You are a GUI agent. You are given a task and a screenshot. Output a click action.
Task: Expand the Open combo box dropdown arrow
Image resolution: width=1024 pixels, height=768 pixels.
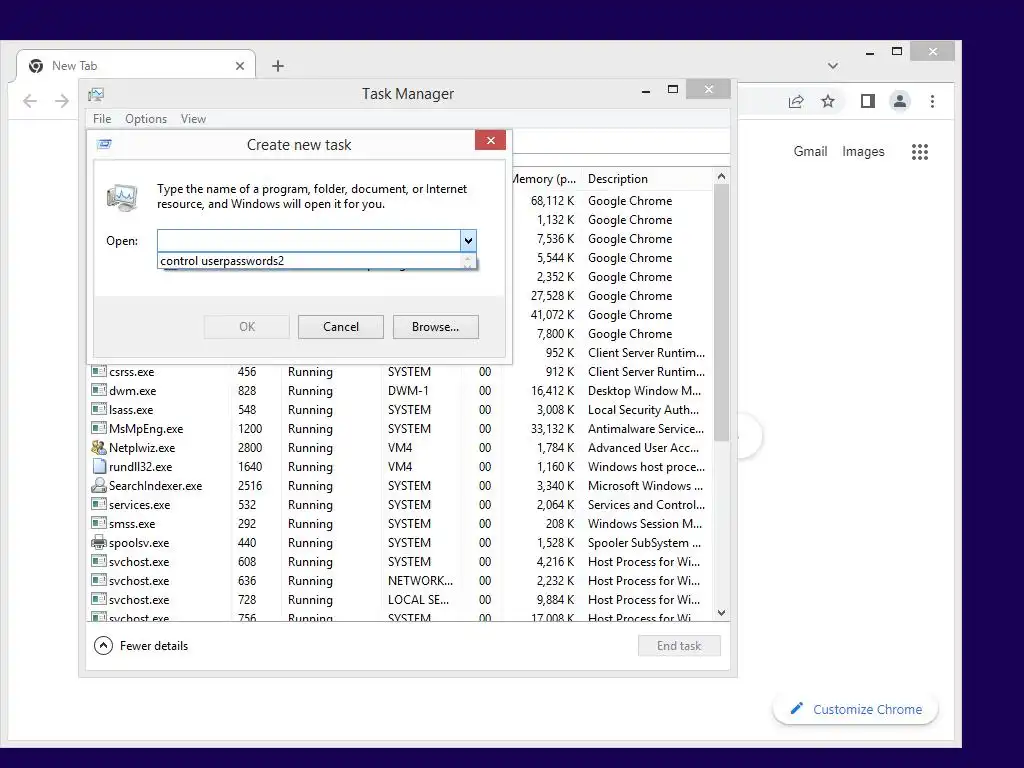pos(468,241)
